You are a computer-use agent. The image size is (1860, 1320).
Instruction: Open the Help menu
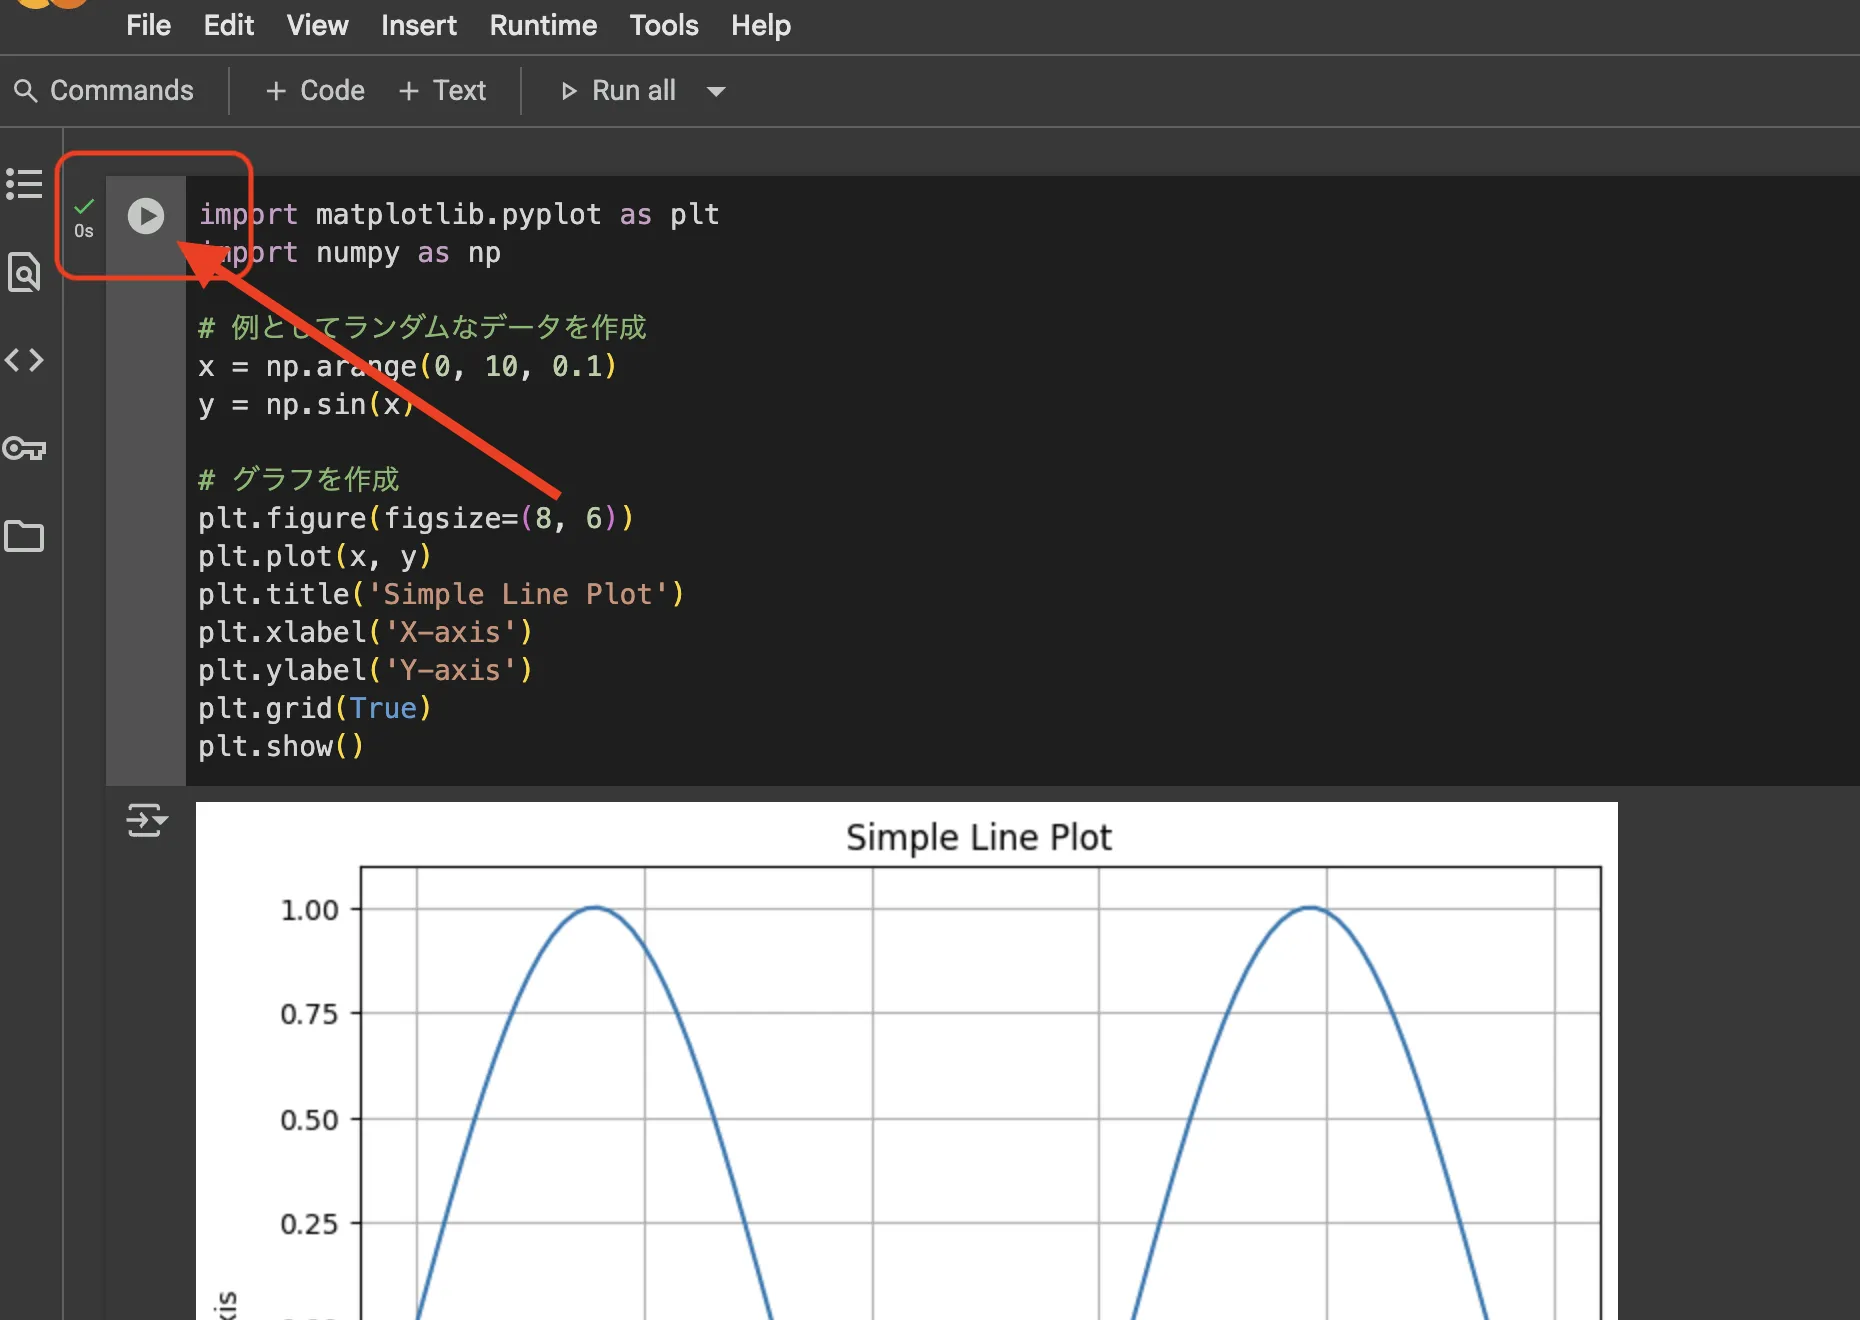pyautogui.click(x=760, y=26)
